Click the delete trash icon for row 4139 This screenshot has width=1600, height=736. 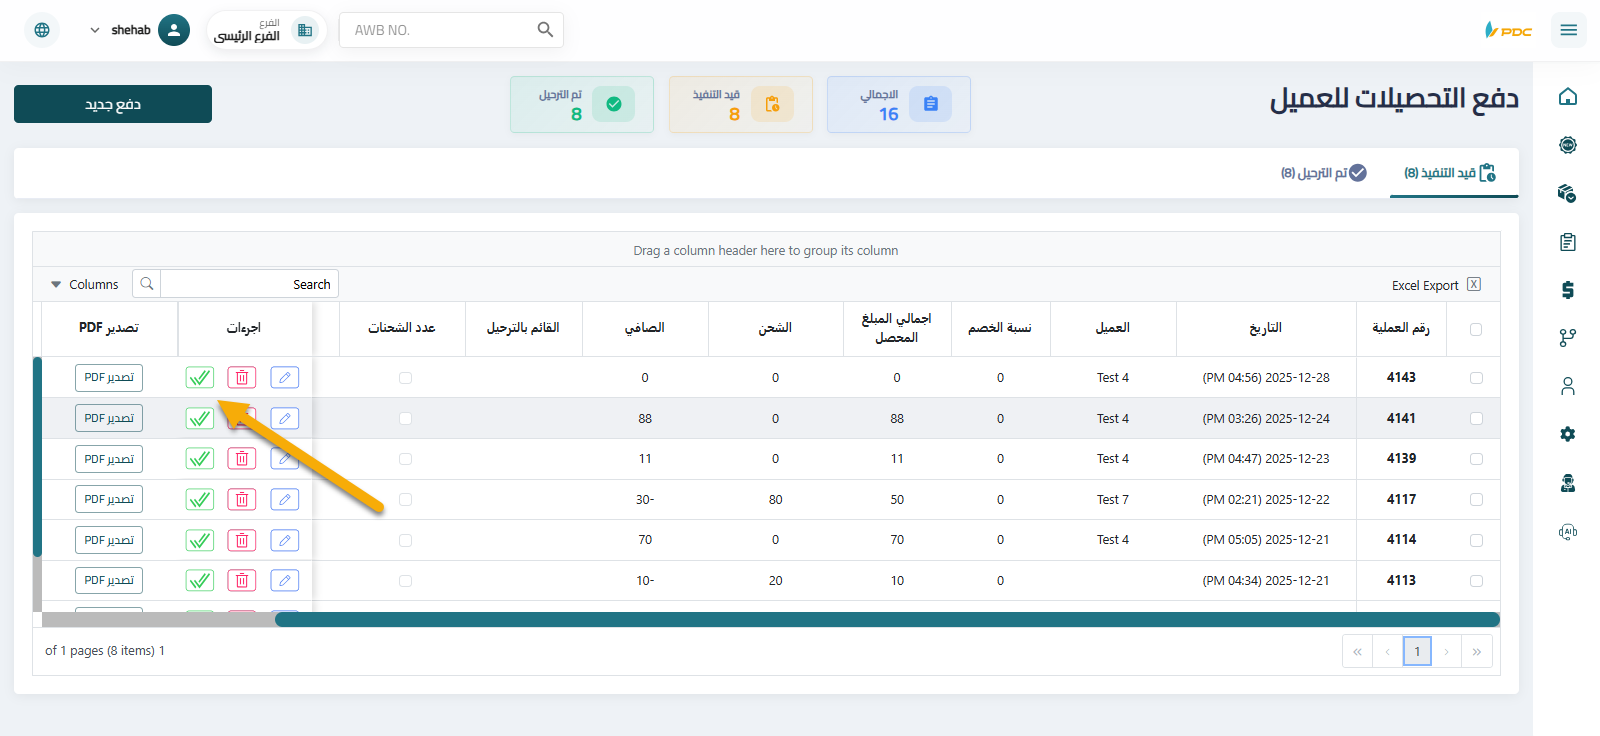pyautogui.click(x=242, y=459)
